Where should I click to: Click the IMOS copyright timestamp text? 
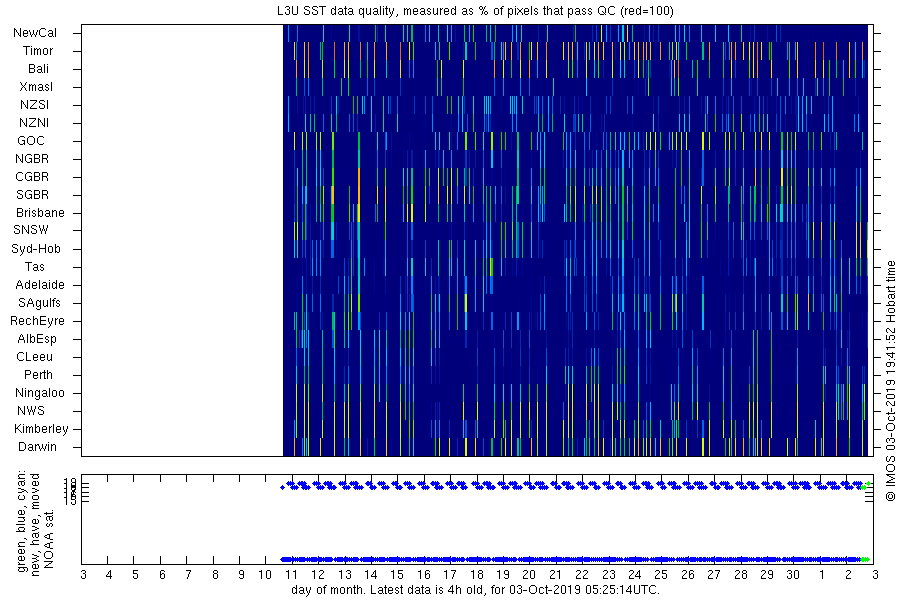[x=890, y=383]
